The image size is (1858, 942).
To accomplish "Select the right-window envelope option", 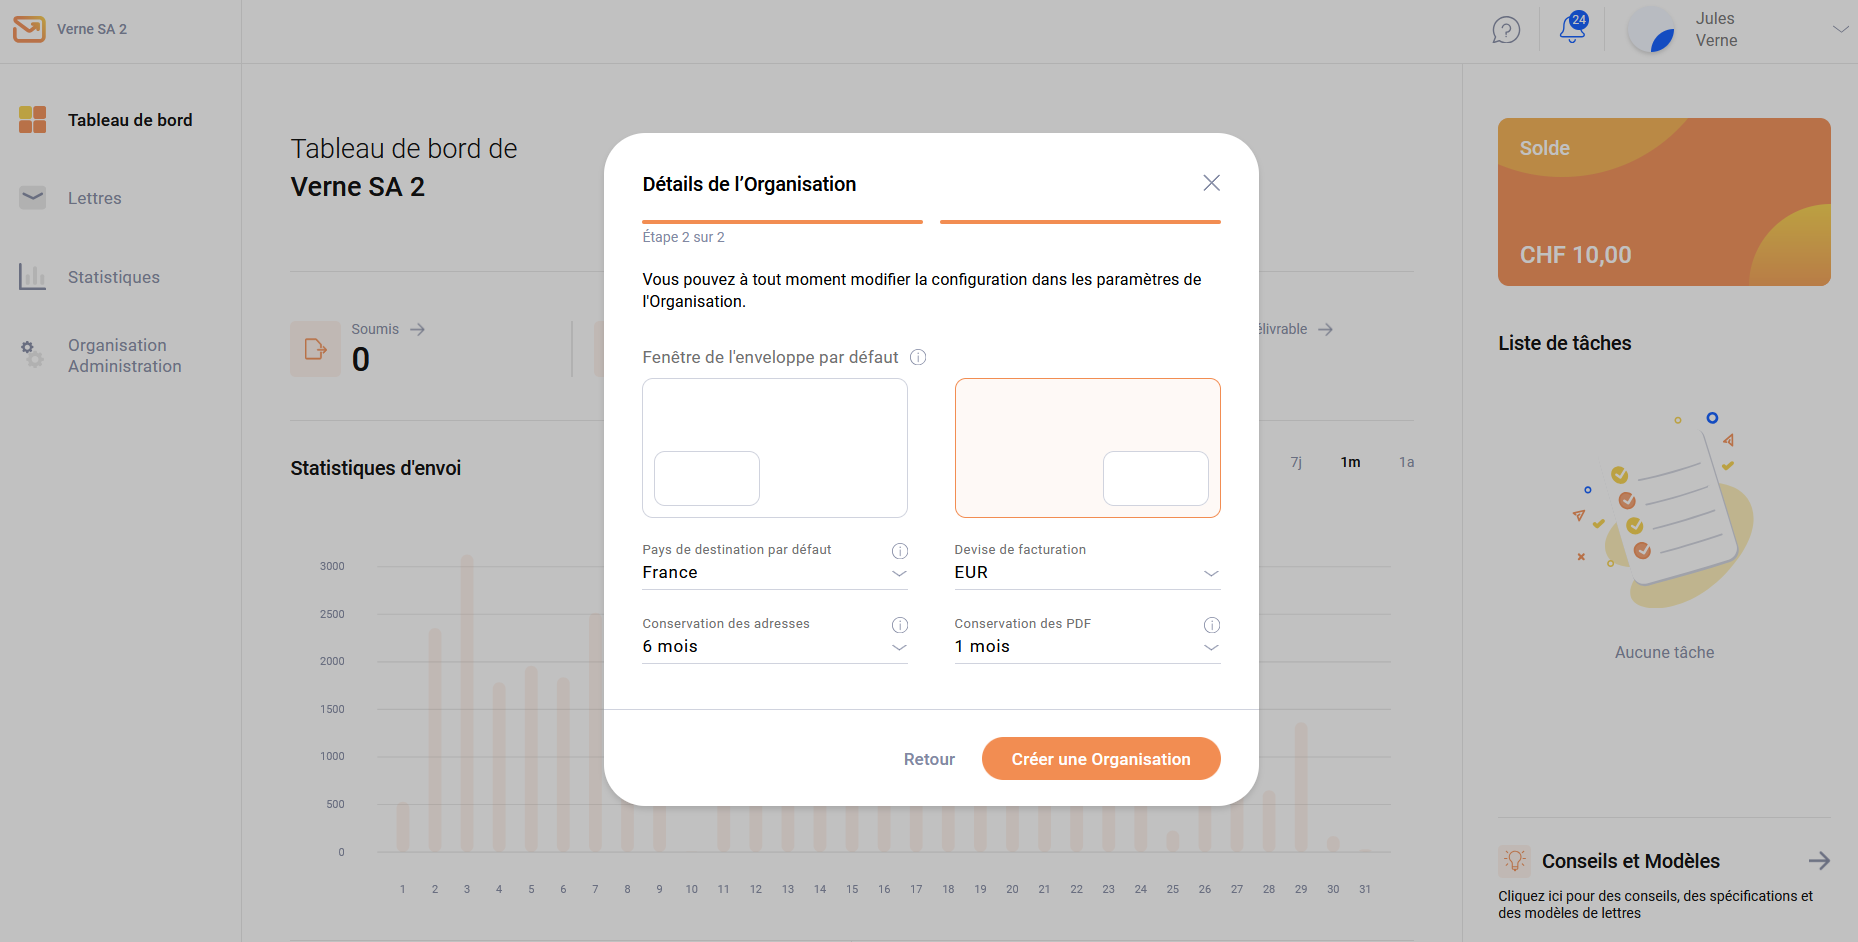I will 1087,448.
